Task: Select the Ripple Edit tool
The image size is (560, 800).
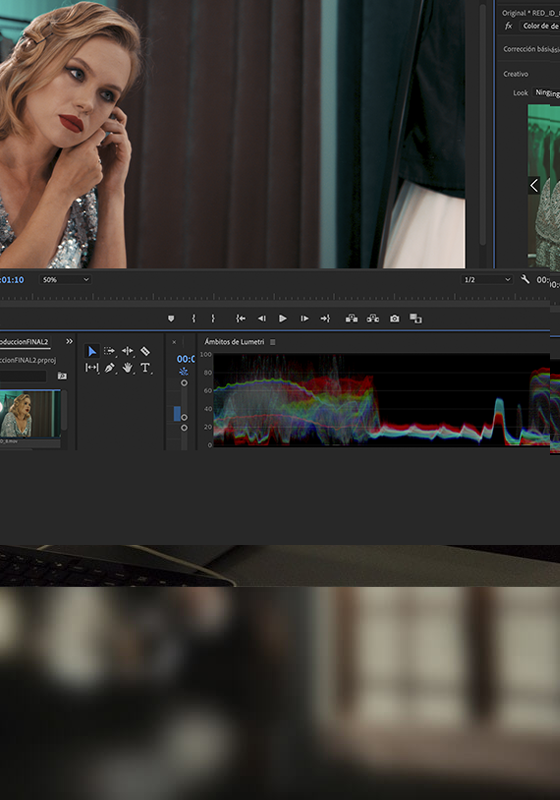Action: point(128,351)
